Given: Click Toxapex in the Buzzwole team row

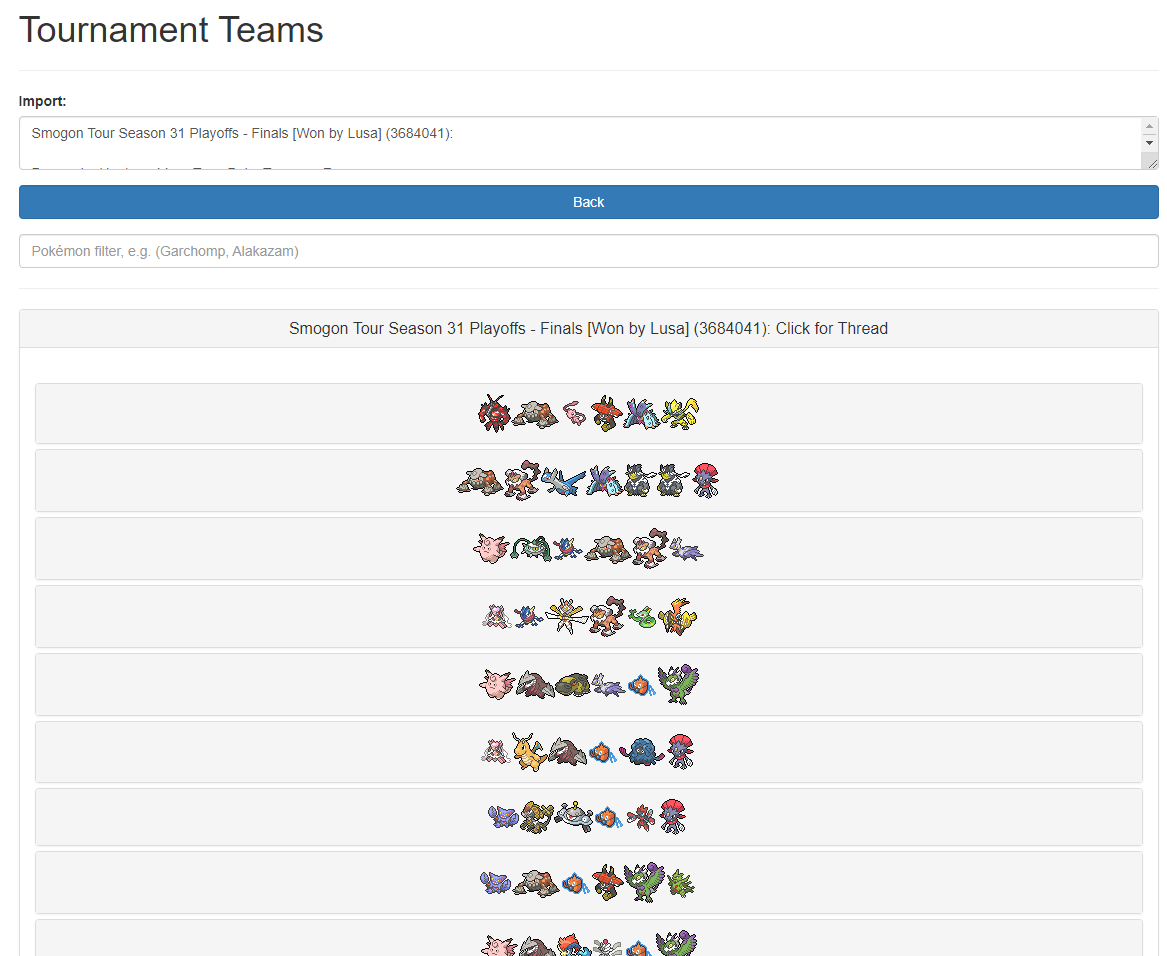Looking at the screenshot, I should point(642,414).
